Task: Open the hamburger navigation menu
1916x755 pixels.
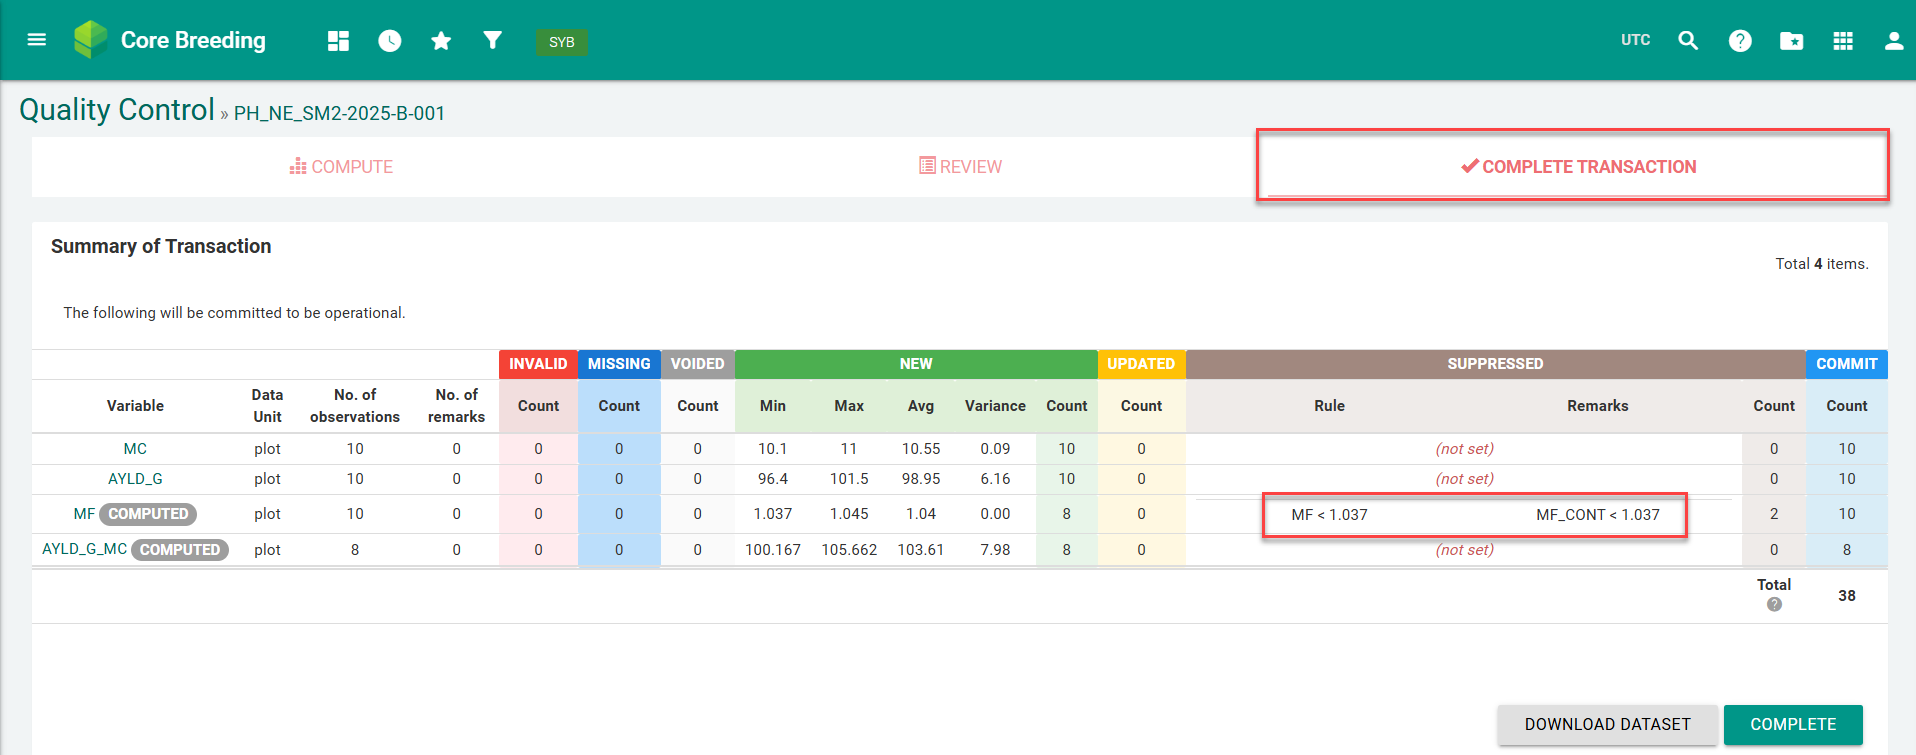Action: [x=37, y=40]
